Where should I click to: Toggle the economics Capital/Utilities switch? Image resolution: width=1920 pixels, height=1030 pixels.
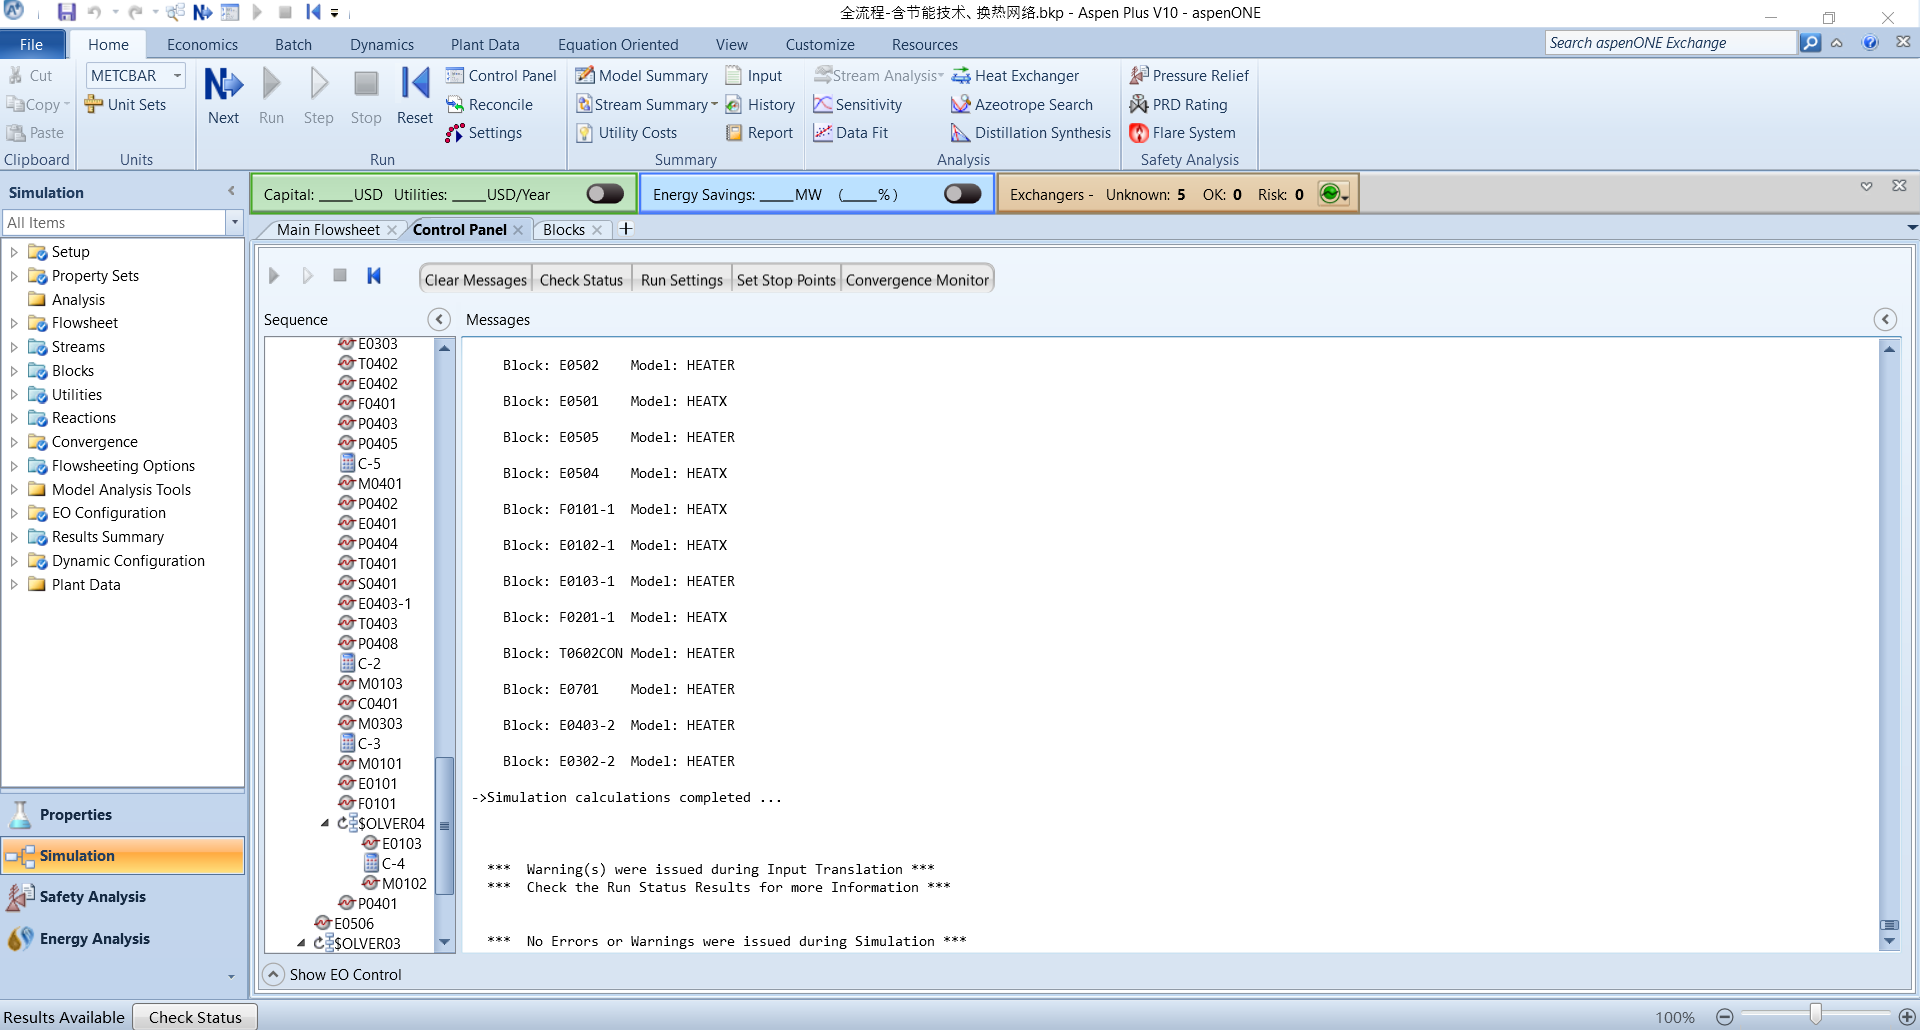click(605, 194)
